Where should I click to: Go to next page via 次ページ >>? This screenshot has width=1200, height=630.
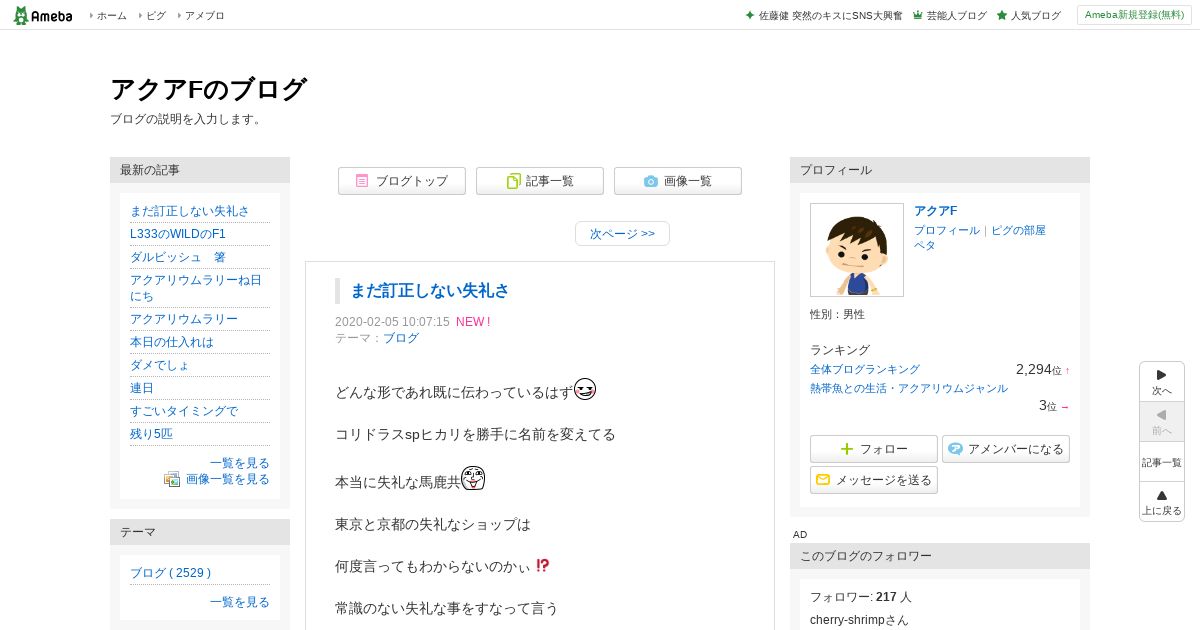tap(622, 234)
